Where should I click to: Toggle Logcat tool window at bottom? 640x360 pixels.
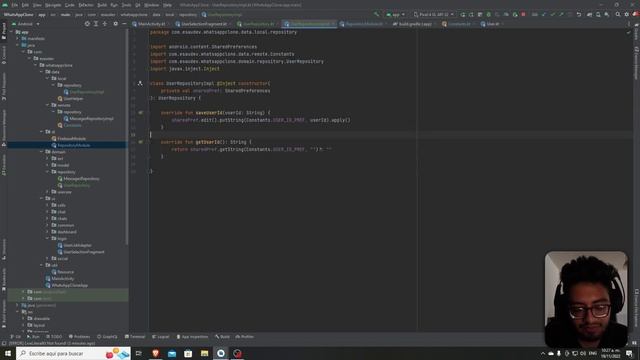[x=160, y=337]
